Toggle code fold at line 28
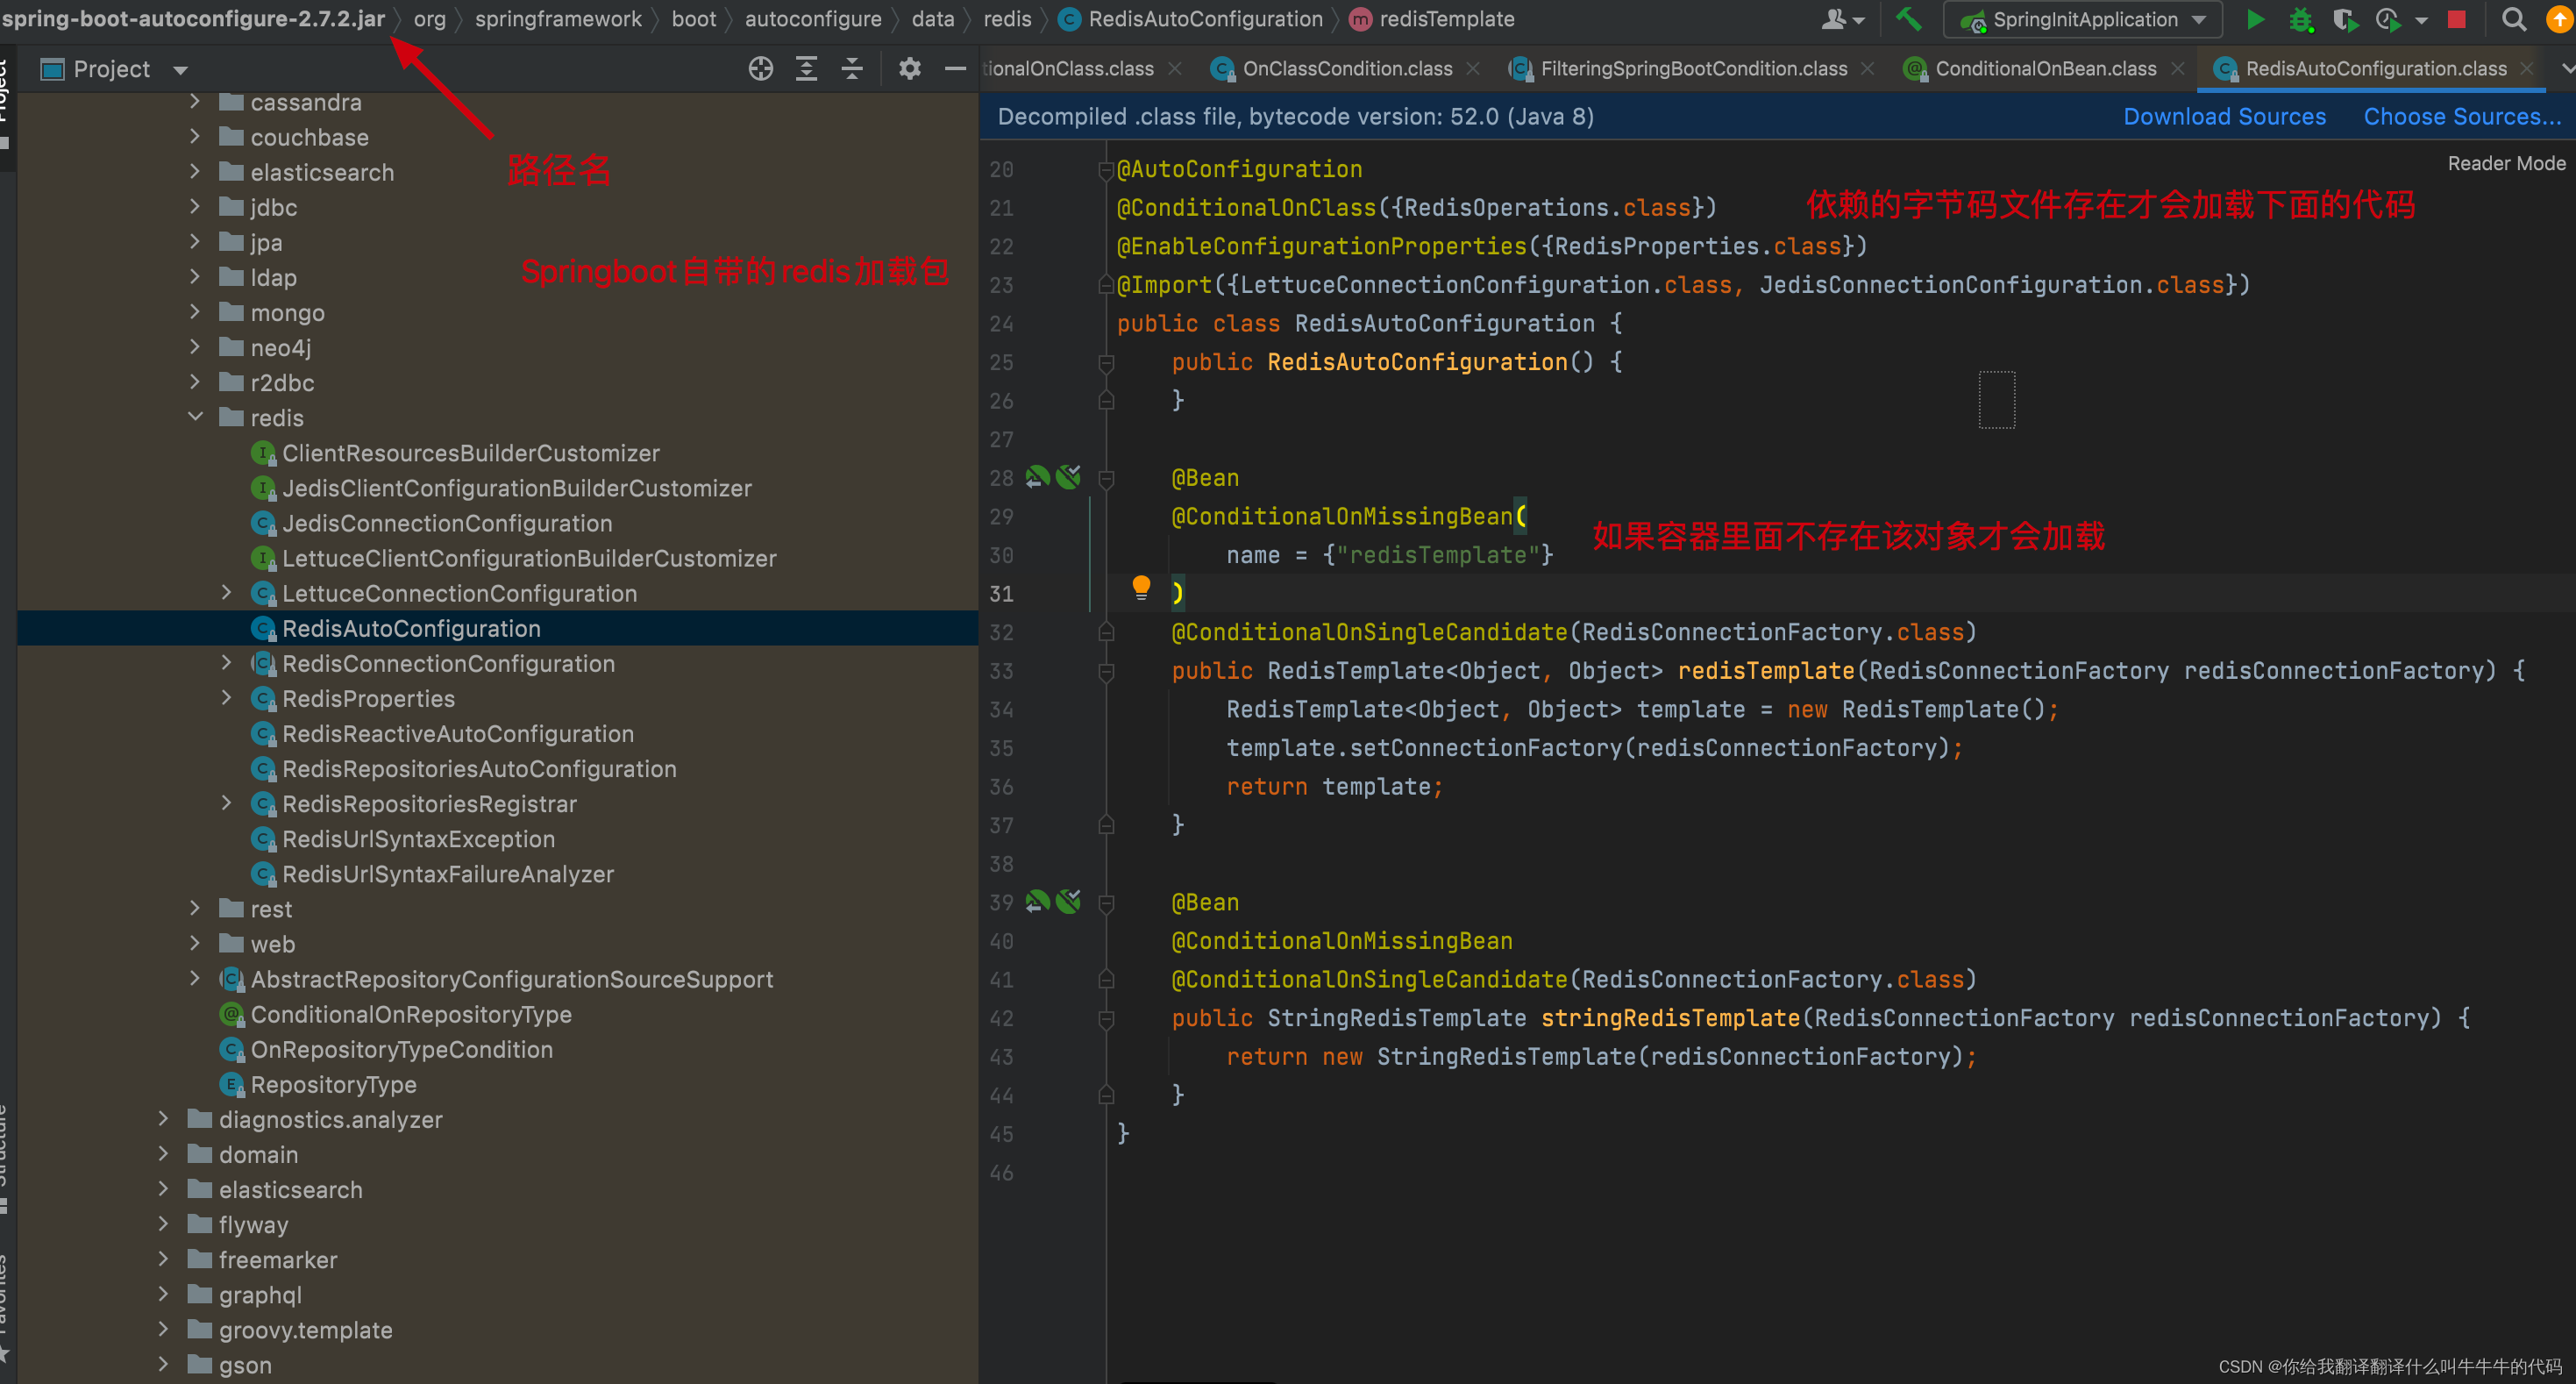2576x1384 pixels. (x=1106, y=479)
